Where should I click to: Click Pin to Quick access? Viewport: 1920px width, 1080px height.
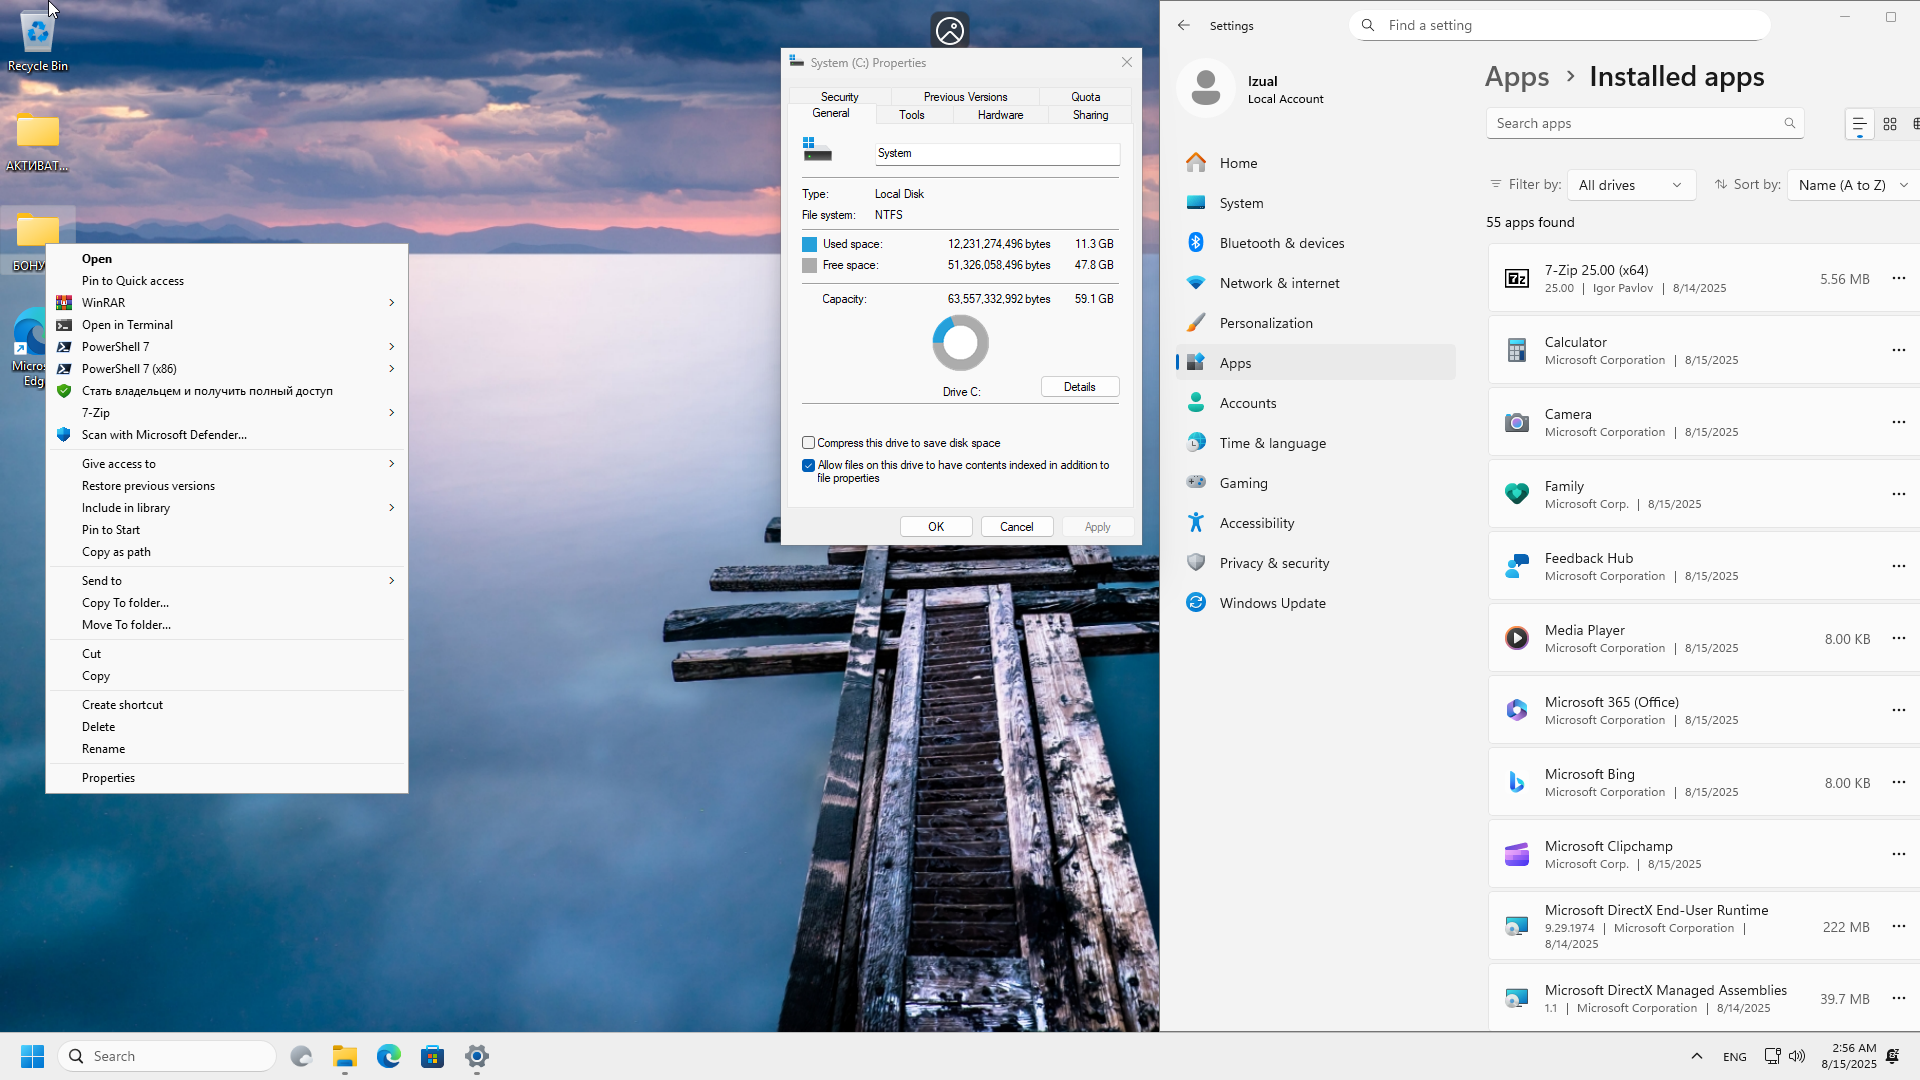227,281
